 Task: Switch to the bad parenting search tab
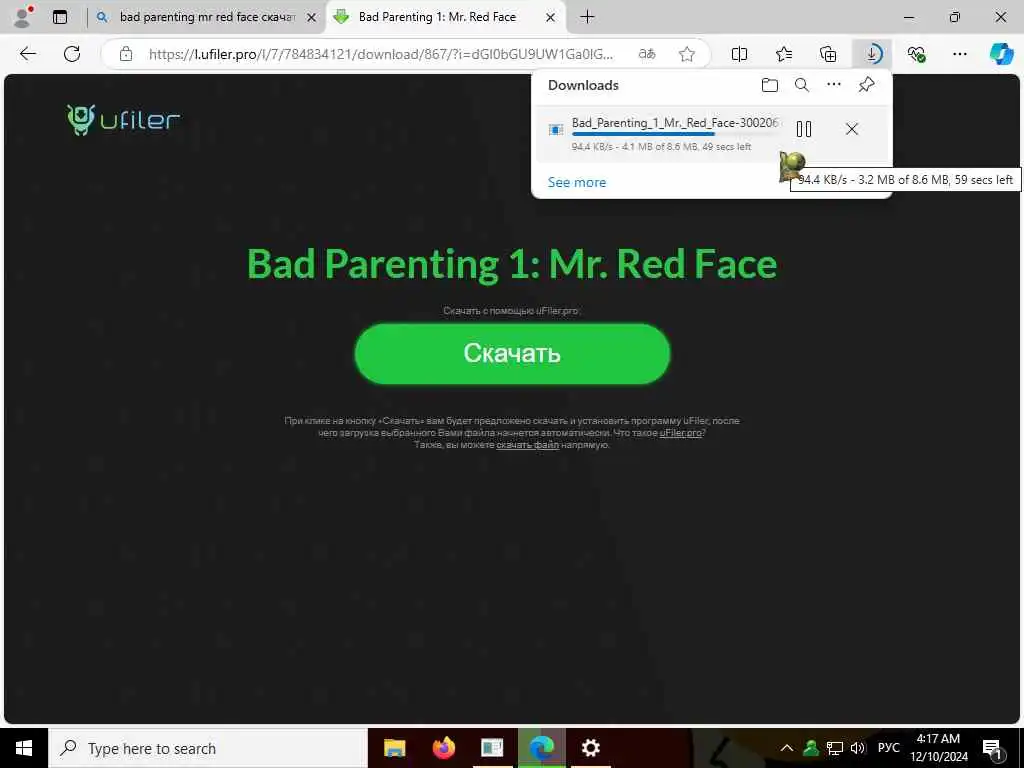tap(207, 17)
